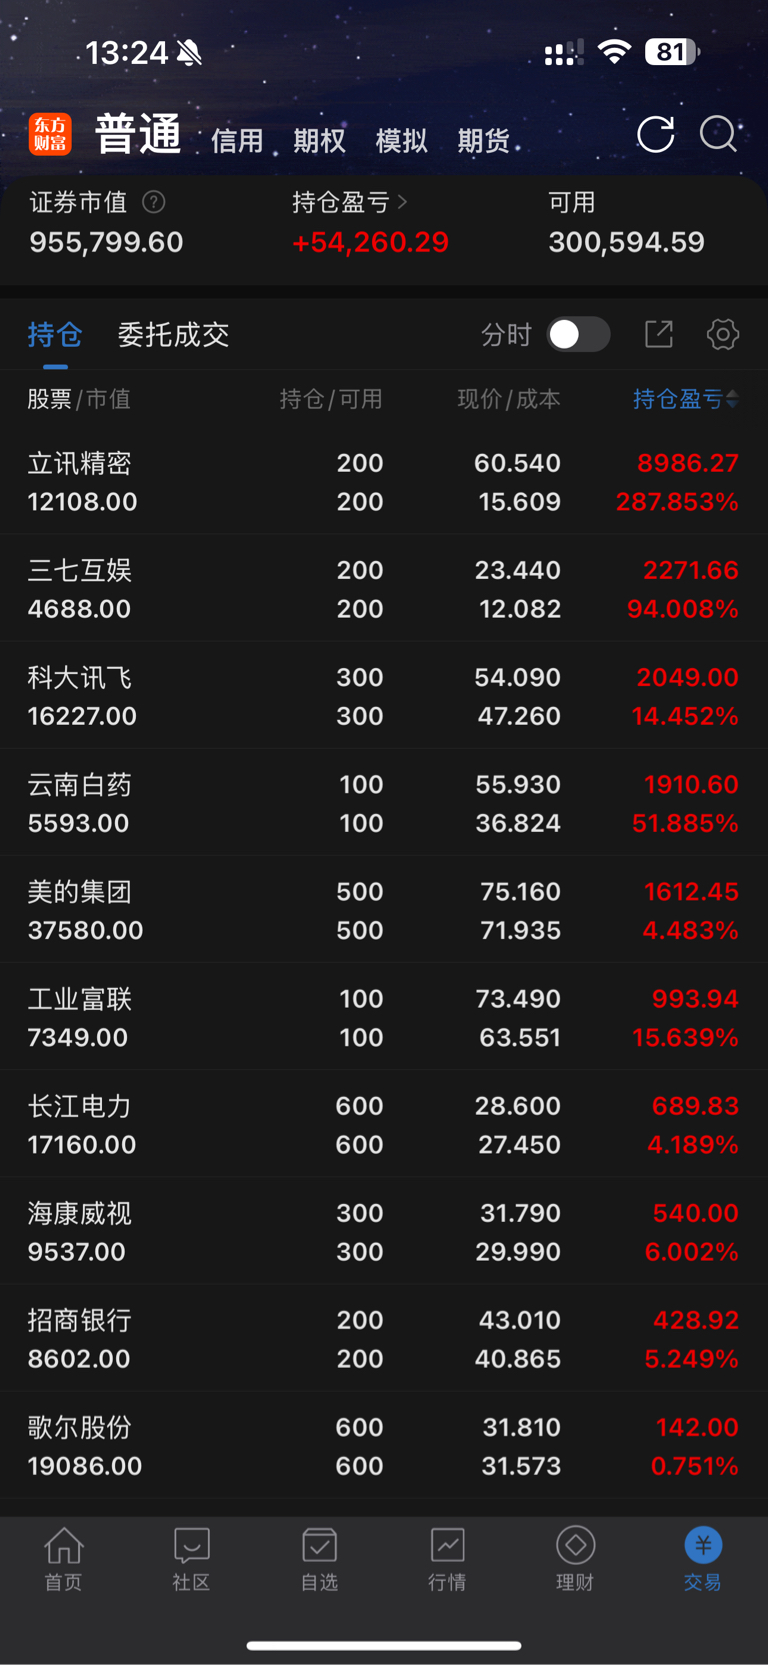Viewport: 768px width, 1665px height.
Task: Toggle the 分时 switch on
Action: coord(578,334)
